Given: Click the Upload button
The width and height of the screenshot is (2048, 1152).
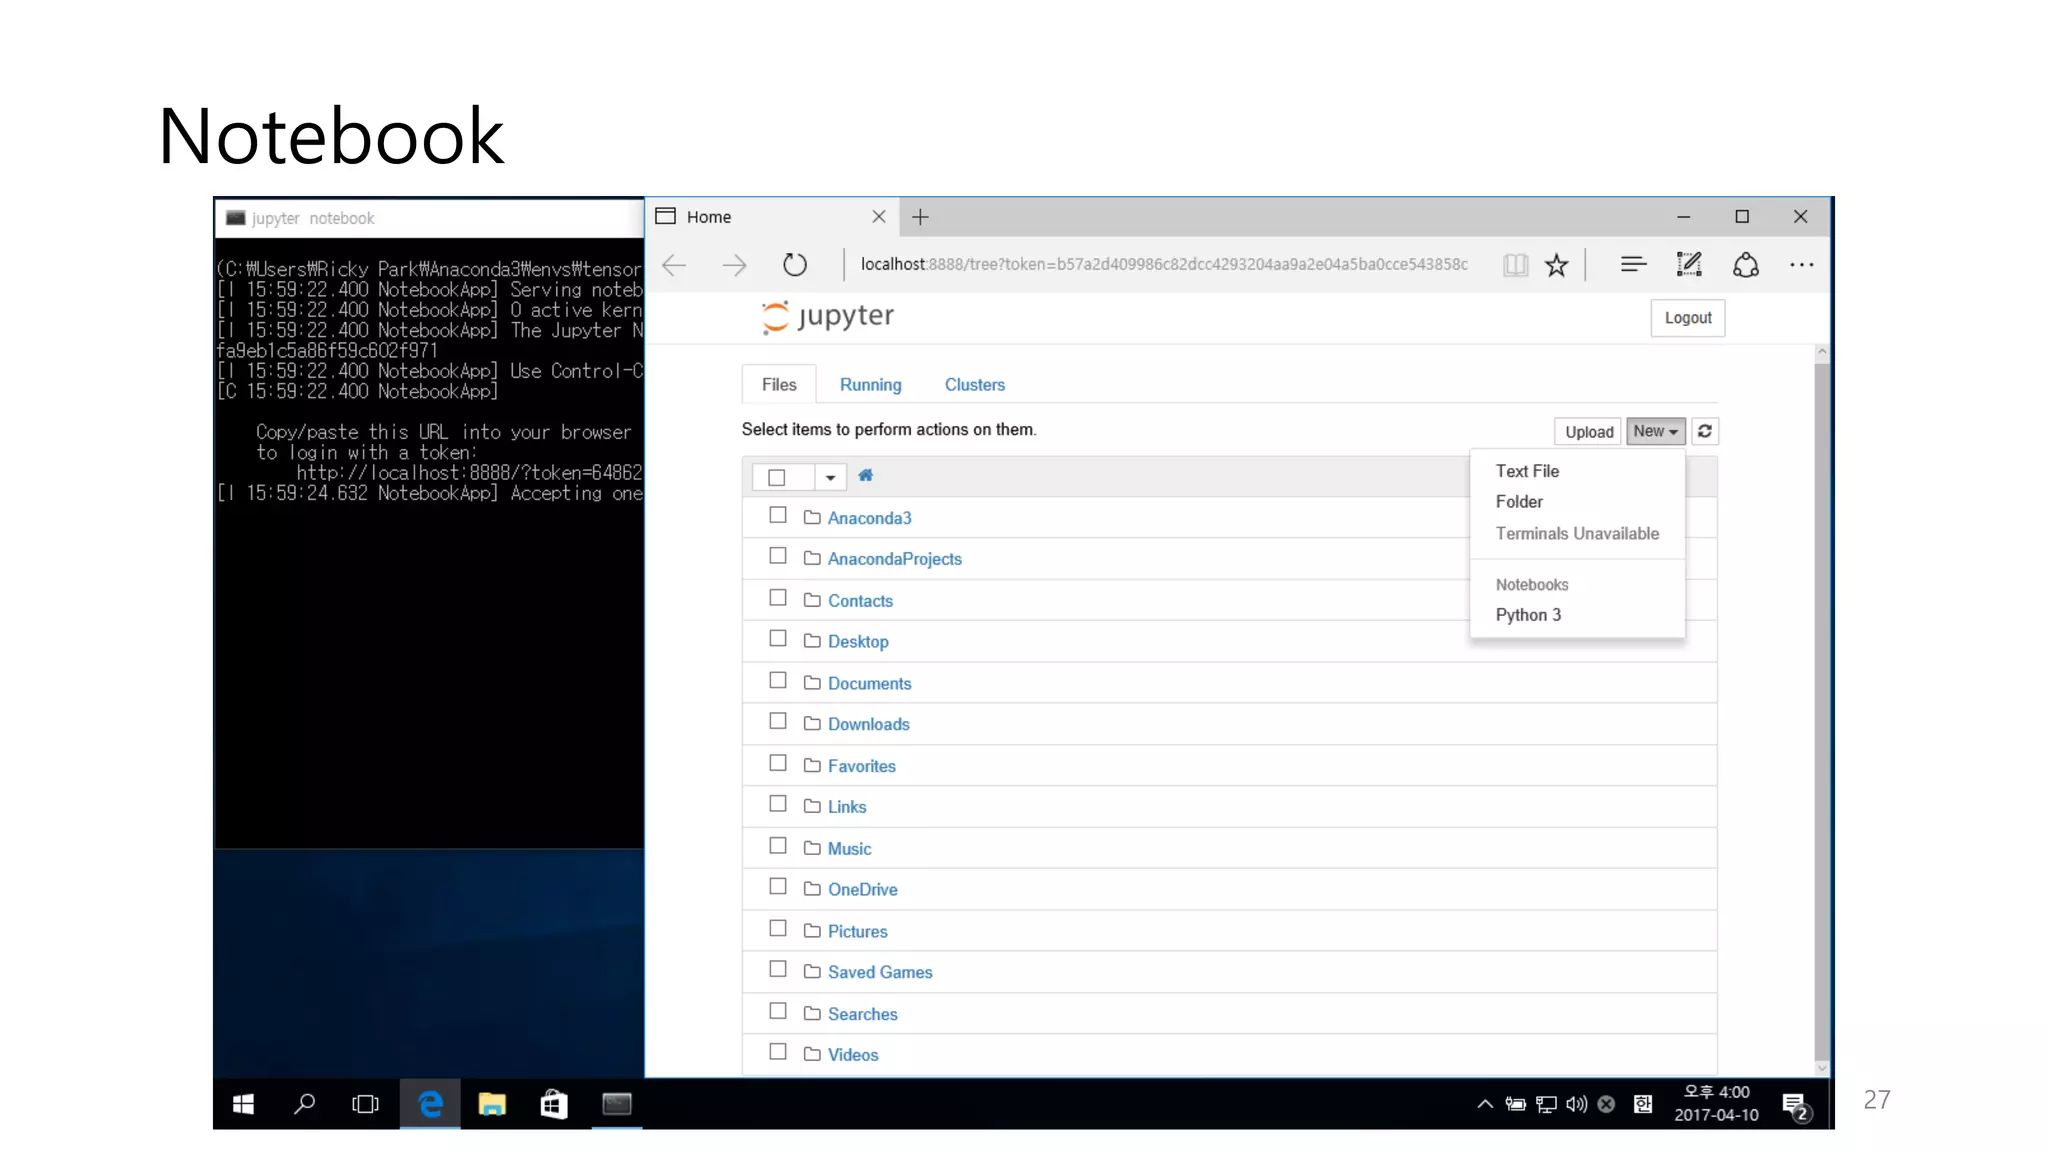Looking at the screenshot, I should [1588, 431].
